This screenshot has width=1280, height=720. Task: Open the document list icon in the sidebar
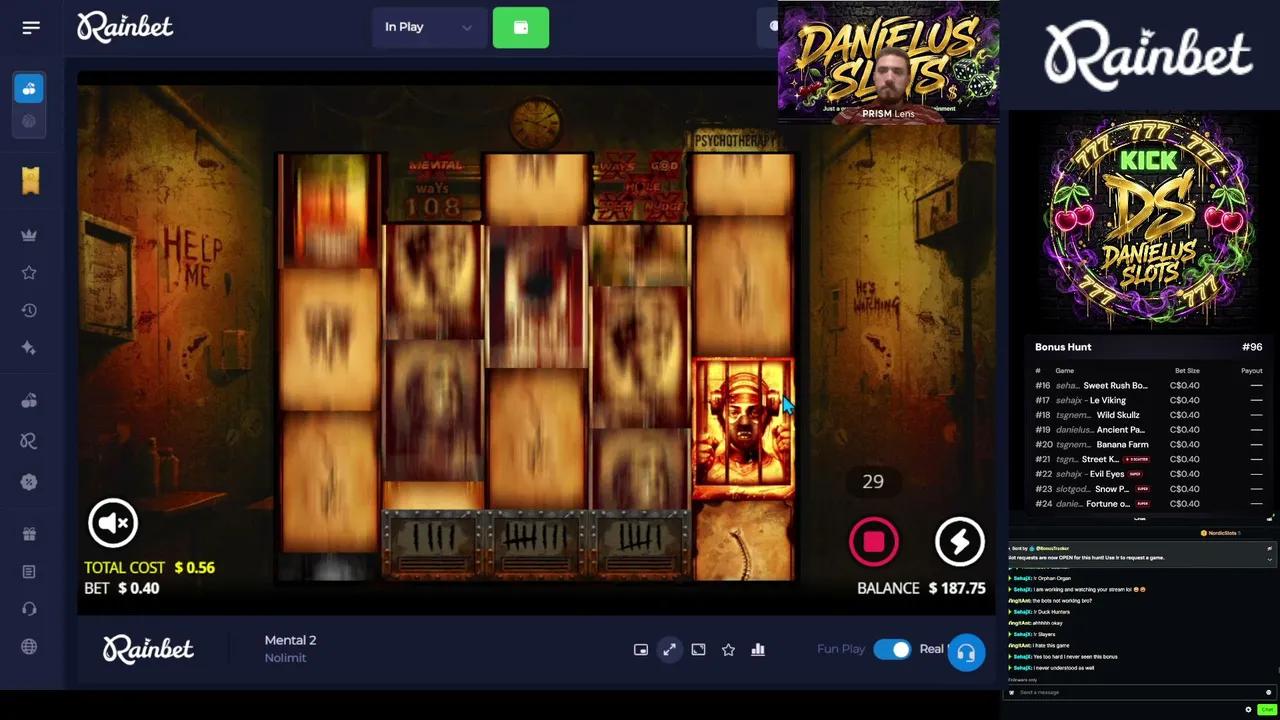(x=29, y=572)
